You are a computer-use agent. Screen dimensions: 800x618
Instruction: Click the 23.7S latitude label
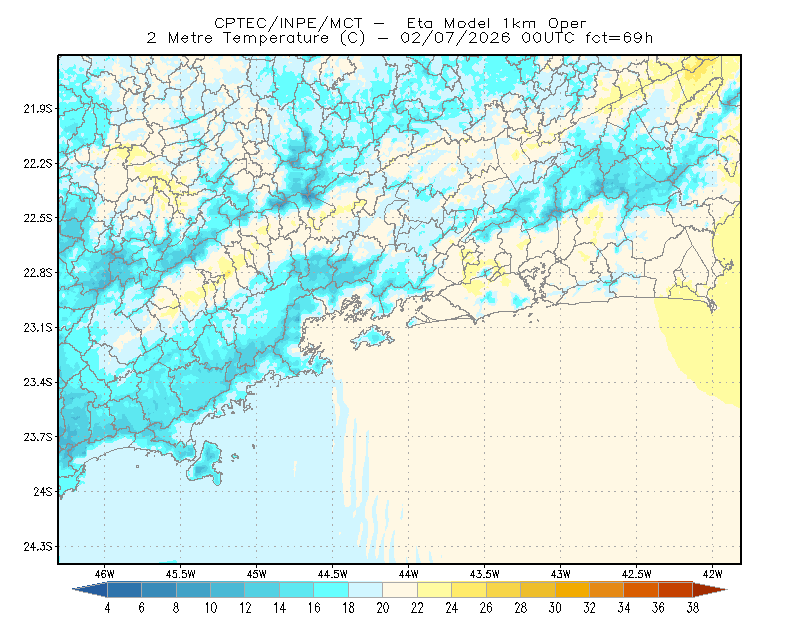pyautogui.click(x=38, y=437)
